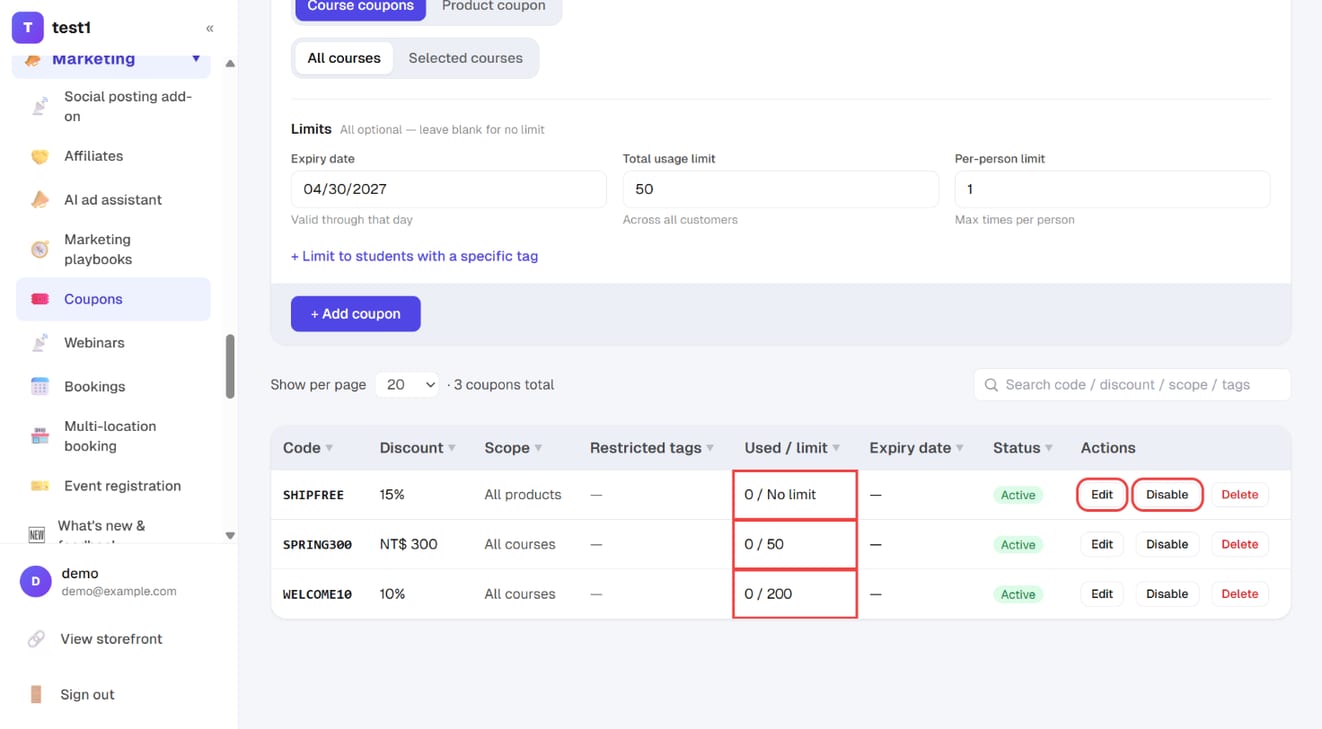Click the Coupons ticket icon
Image resolution: width=1322 pixels, height=729 pixels.
tap(40, 299)
